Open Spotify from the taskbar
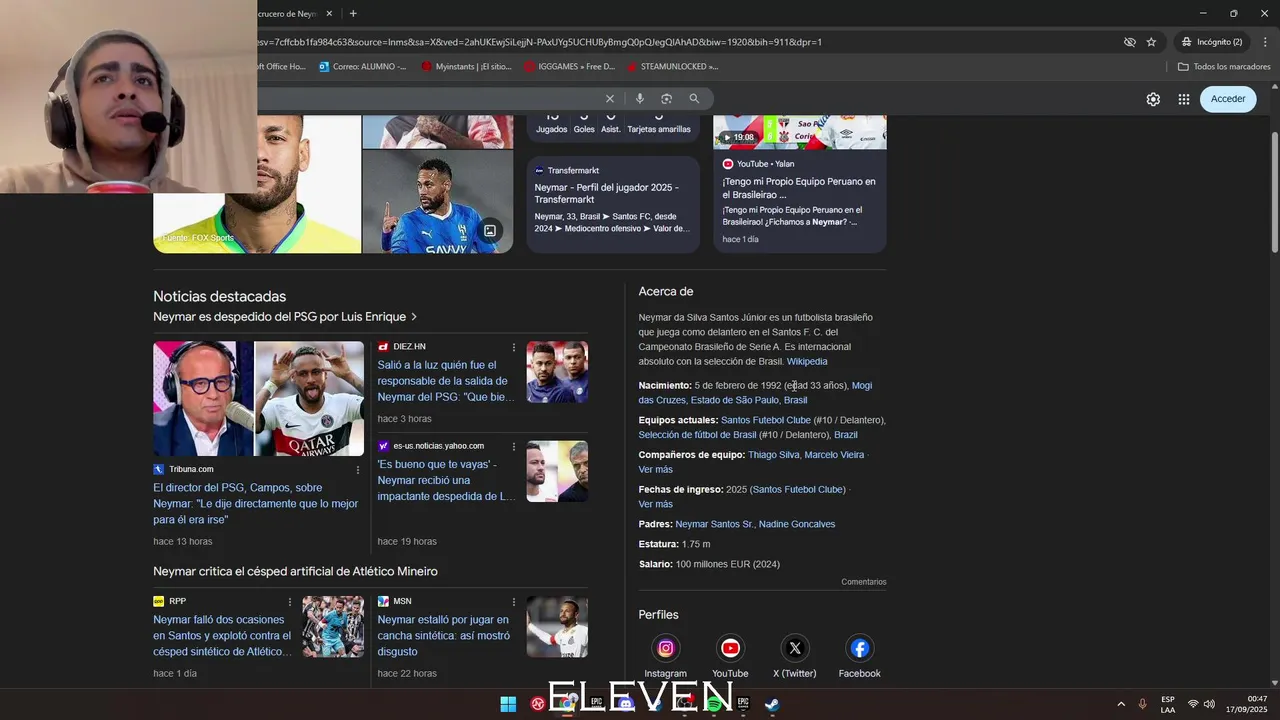1280x720 pixels. tap(714, 704)
